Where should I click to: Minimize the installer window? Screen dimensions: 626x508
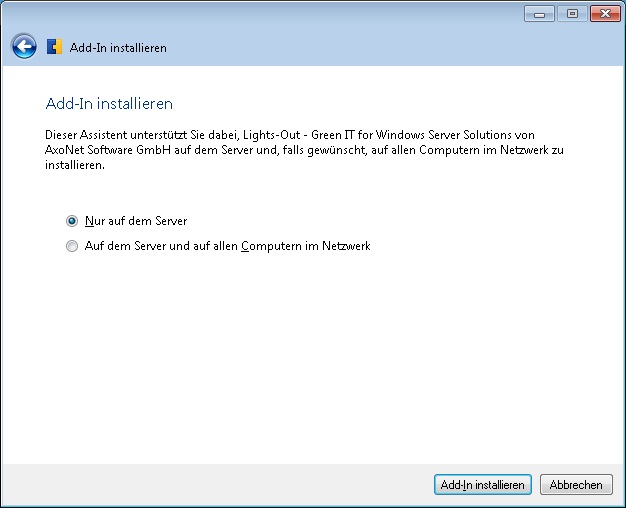539,14
